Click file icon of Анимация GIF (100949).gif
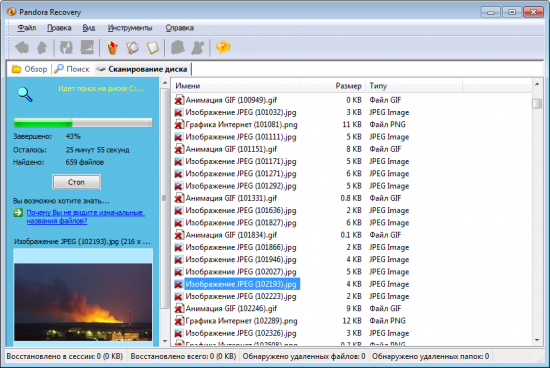Viewport: 550px width, 368px height. (179, 100)
